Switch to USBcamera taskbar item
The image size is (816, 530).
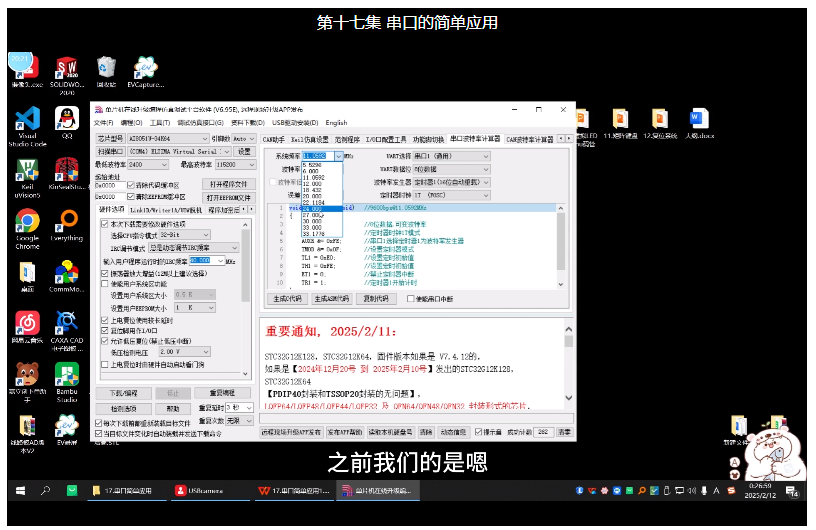tap(210, 490)
